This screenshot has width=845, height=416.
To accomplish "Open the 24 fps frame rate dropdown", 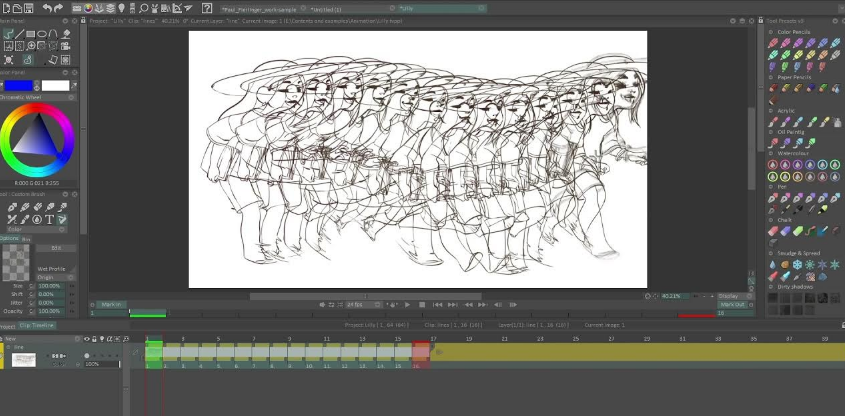I will point(364,305).
